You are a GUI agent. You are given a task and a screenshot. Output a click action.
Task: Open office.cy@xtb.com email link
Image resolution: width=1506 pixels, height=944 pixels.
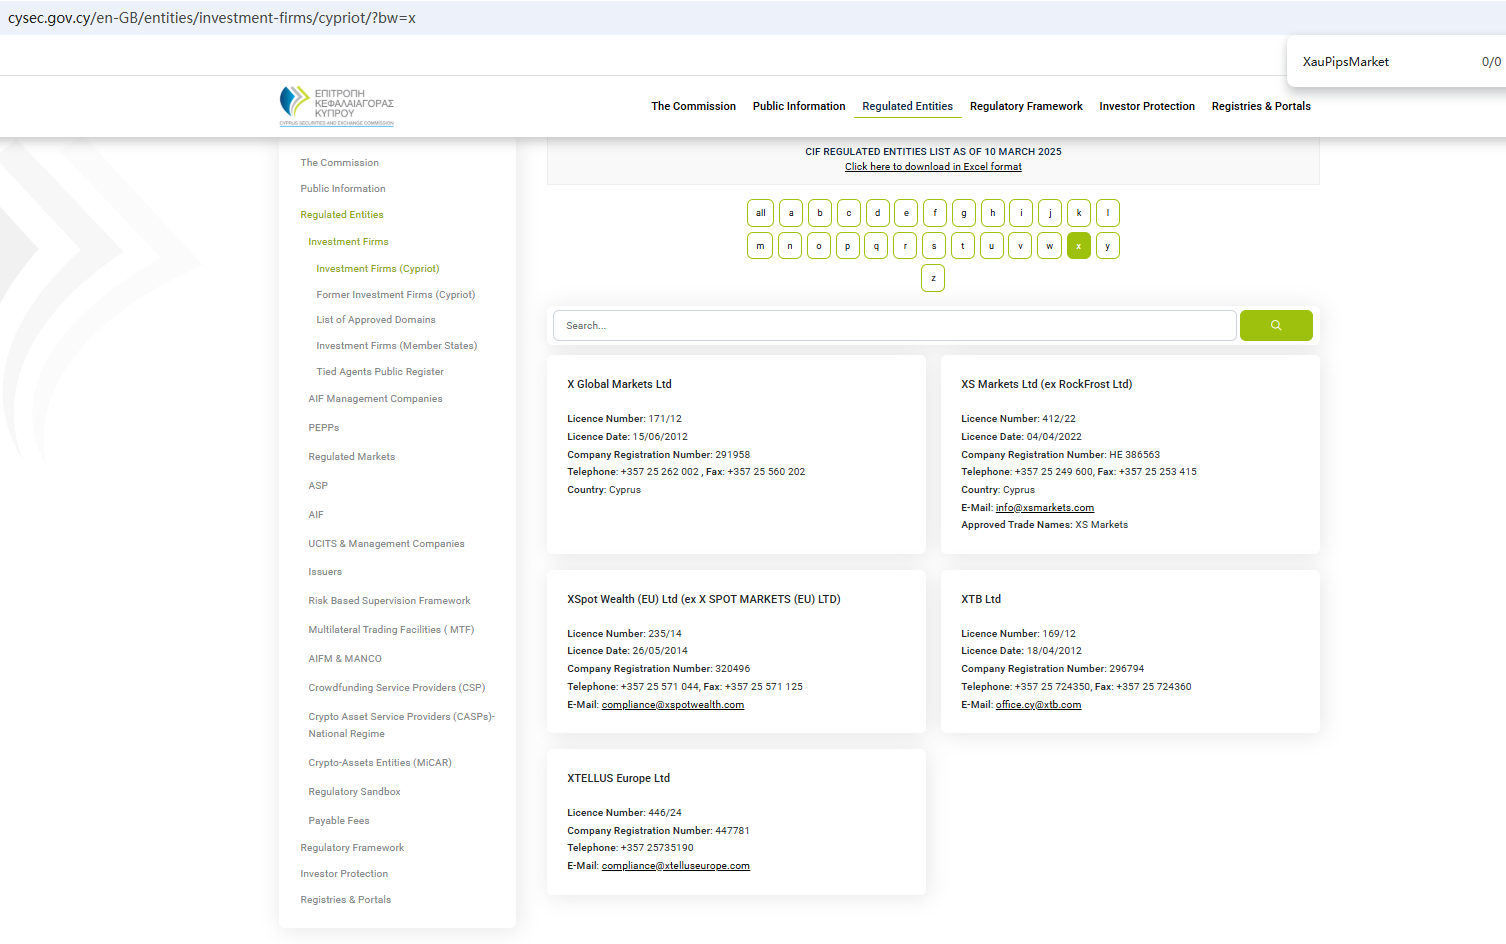click(x=1038, y=705)
